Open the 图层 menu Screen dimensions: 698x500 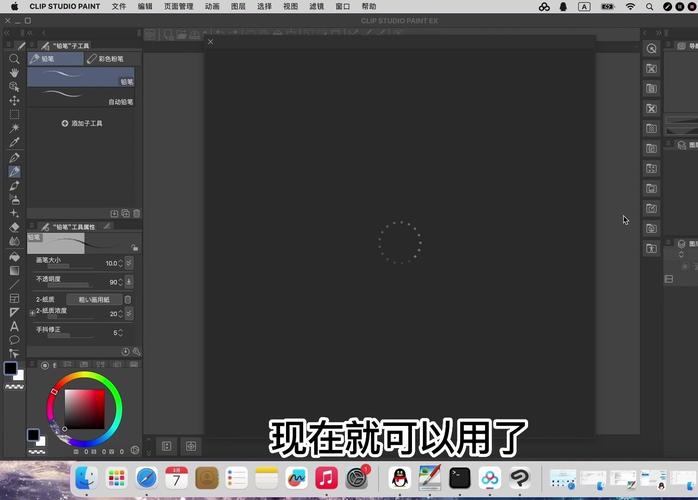238,6
